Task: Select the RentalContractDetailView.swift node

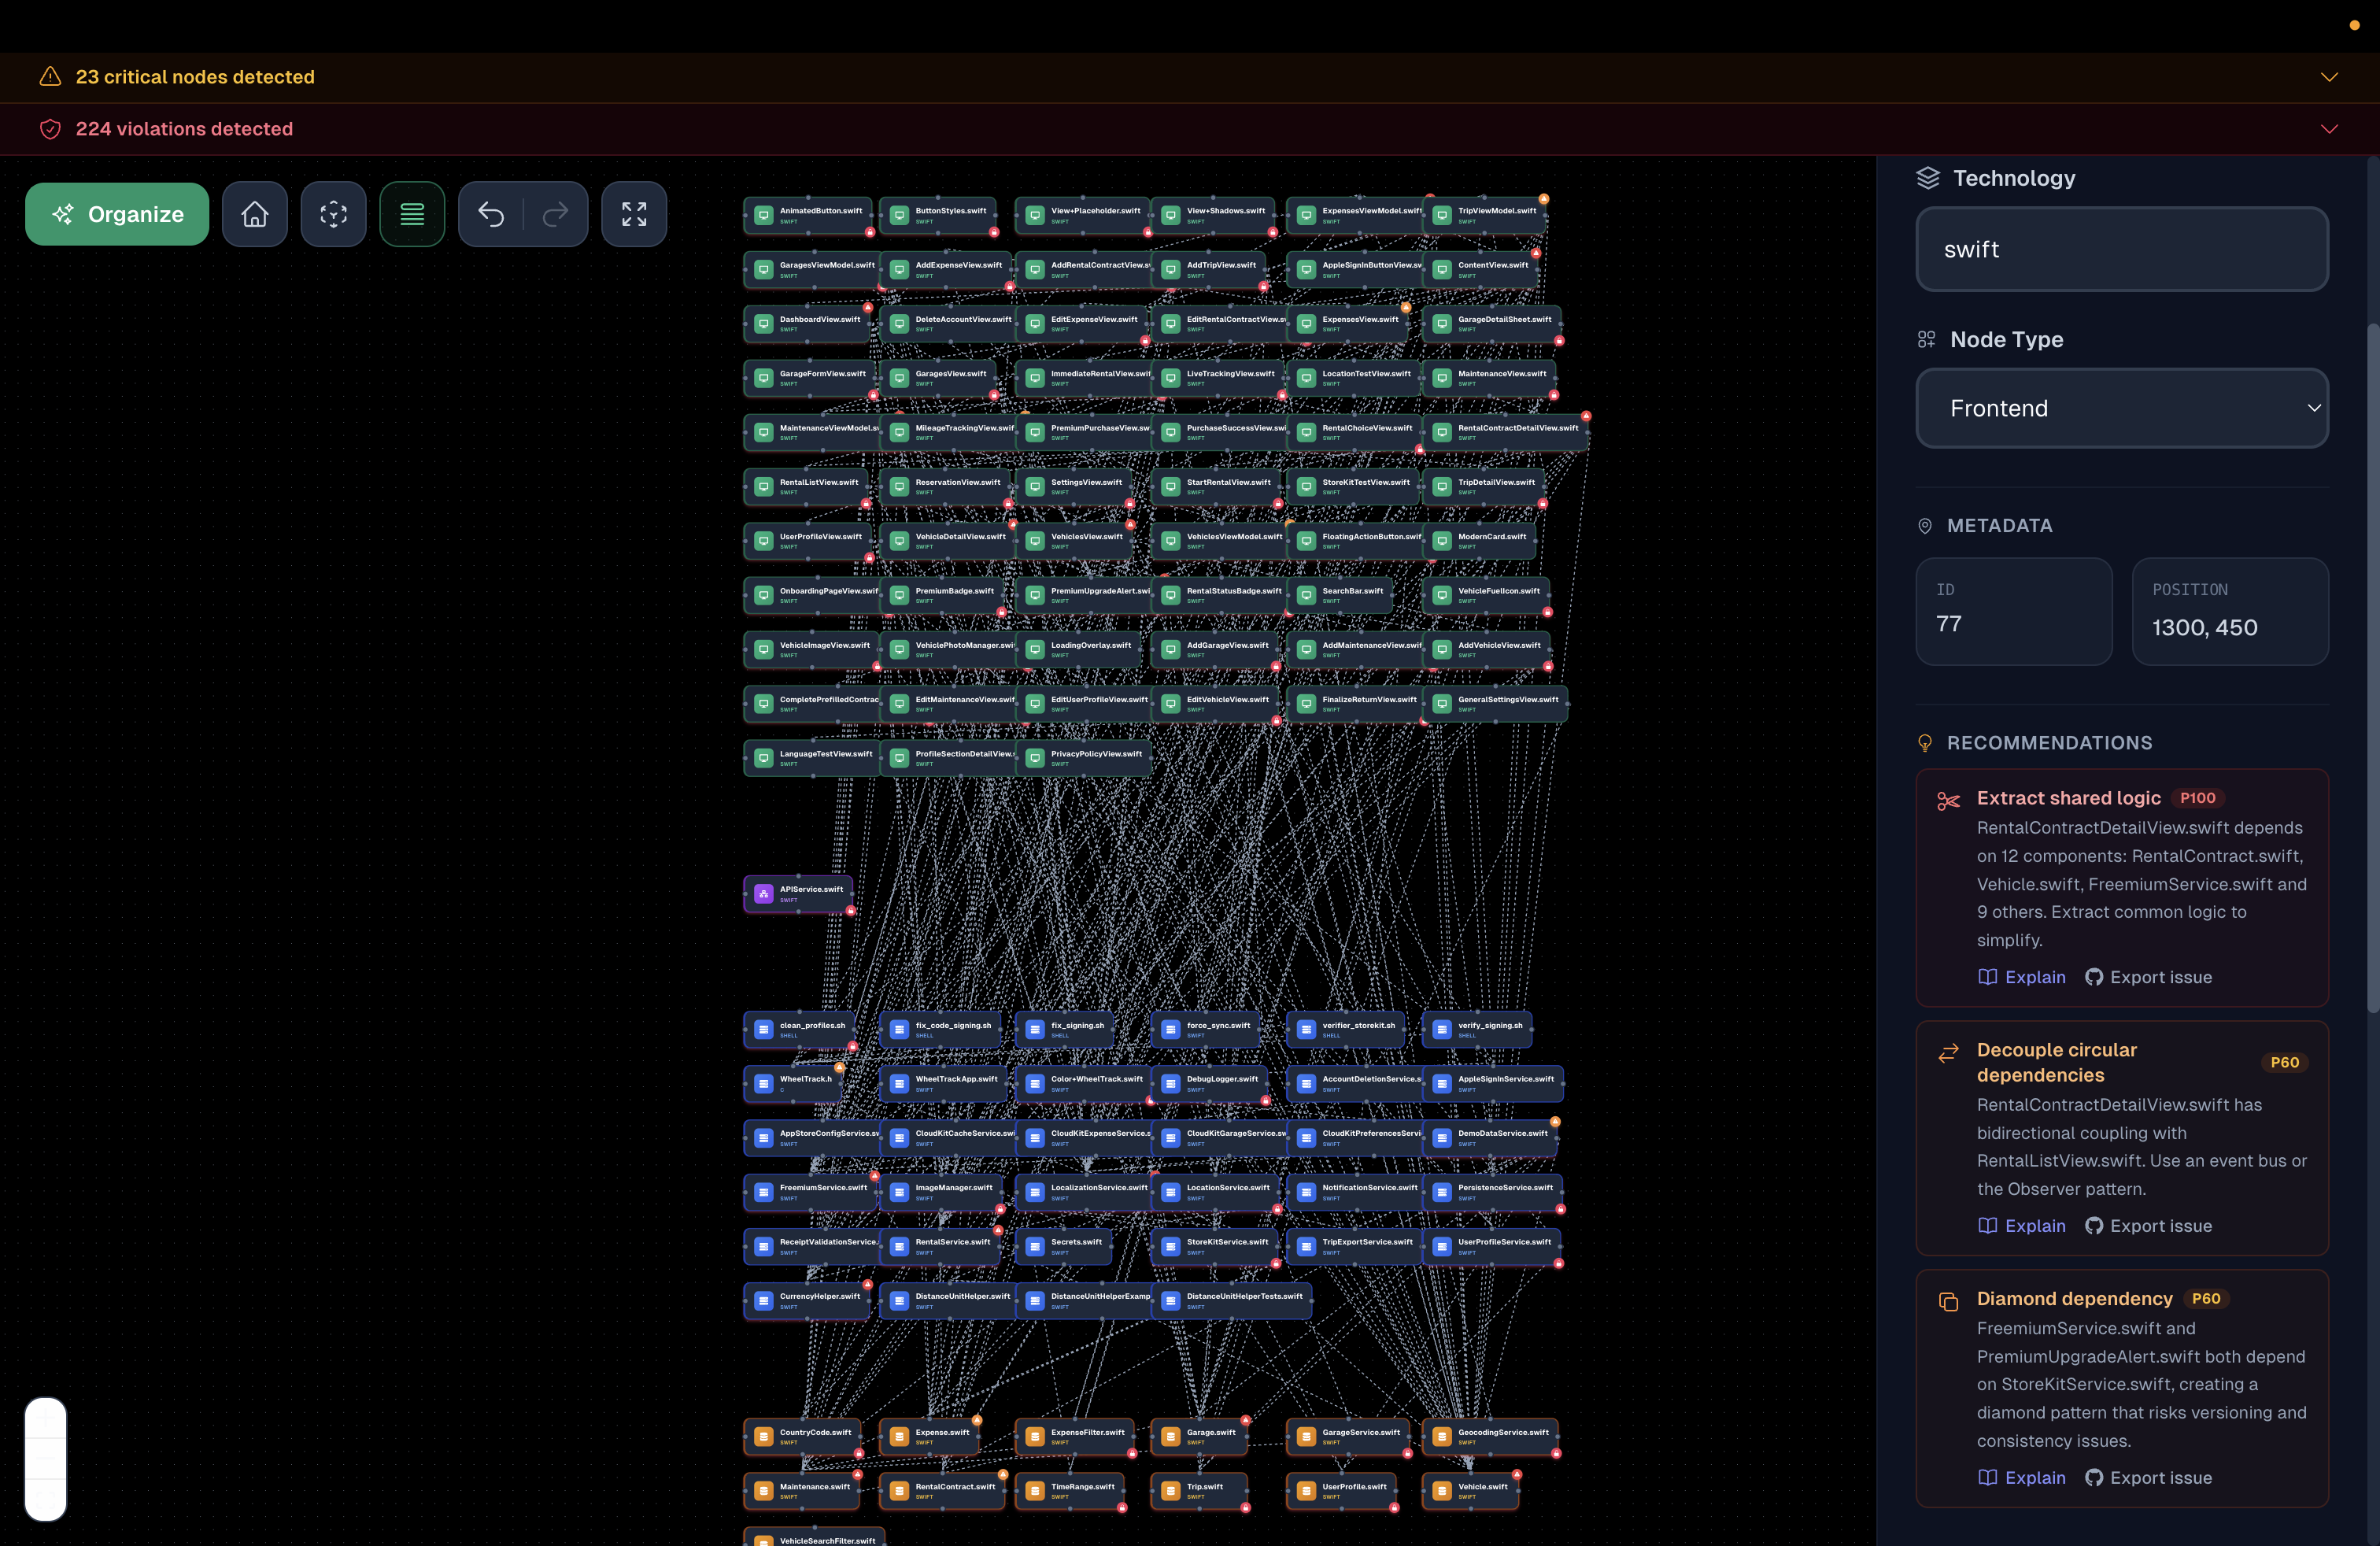Action: 1505,432
